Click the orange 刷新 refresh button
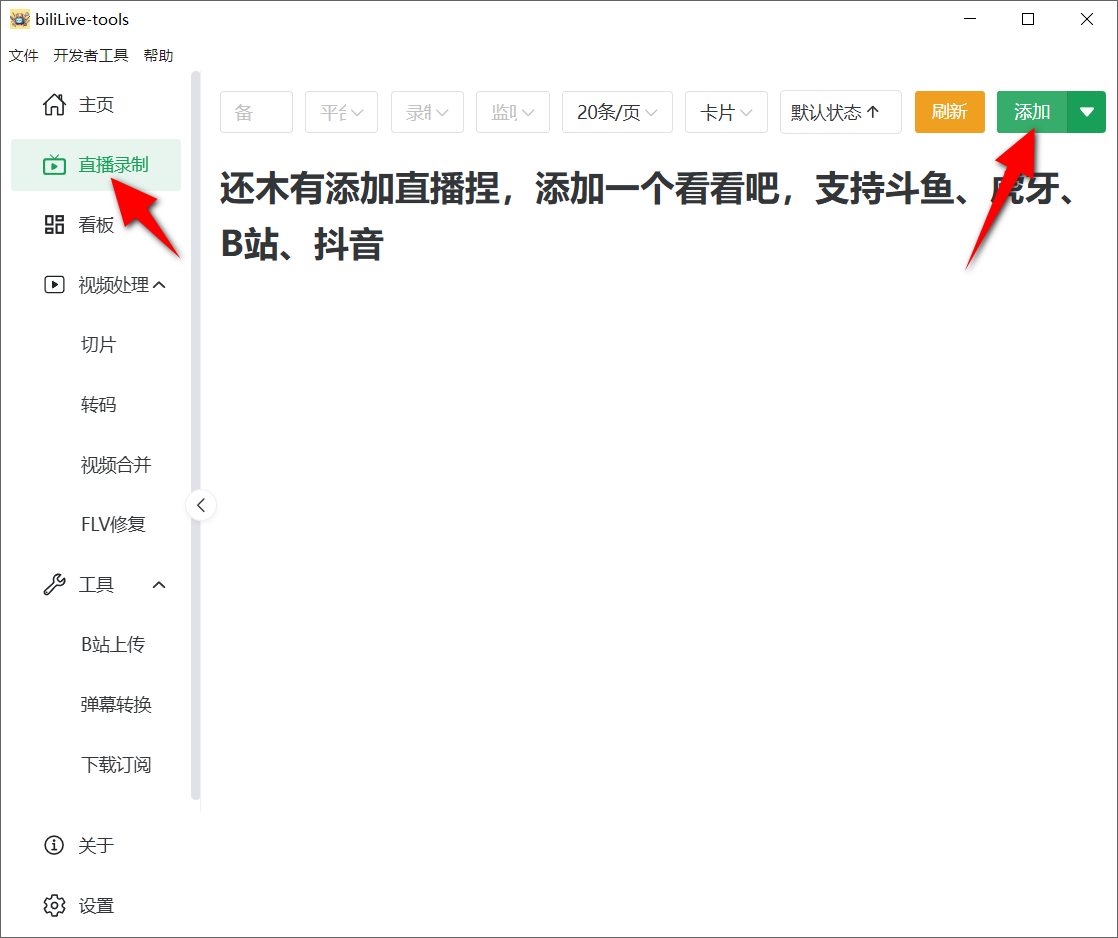1118x938 pixels. pyautogui.click(x=949, y=112)
